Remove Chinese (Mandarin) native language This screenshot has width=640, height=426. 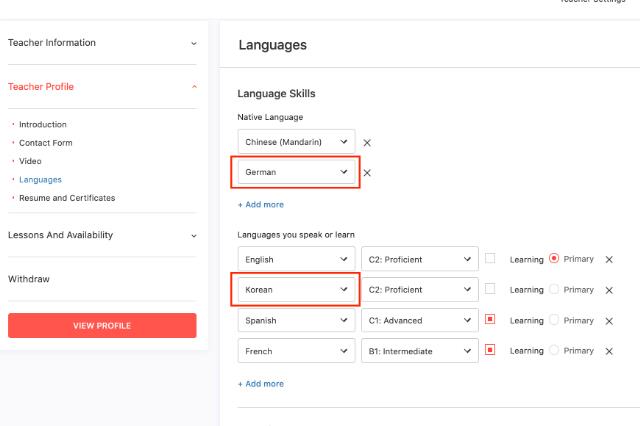367,142
